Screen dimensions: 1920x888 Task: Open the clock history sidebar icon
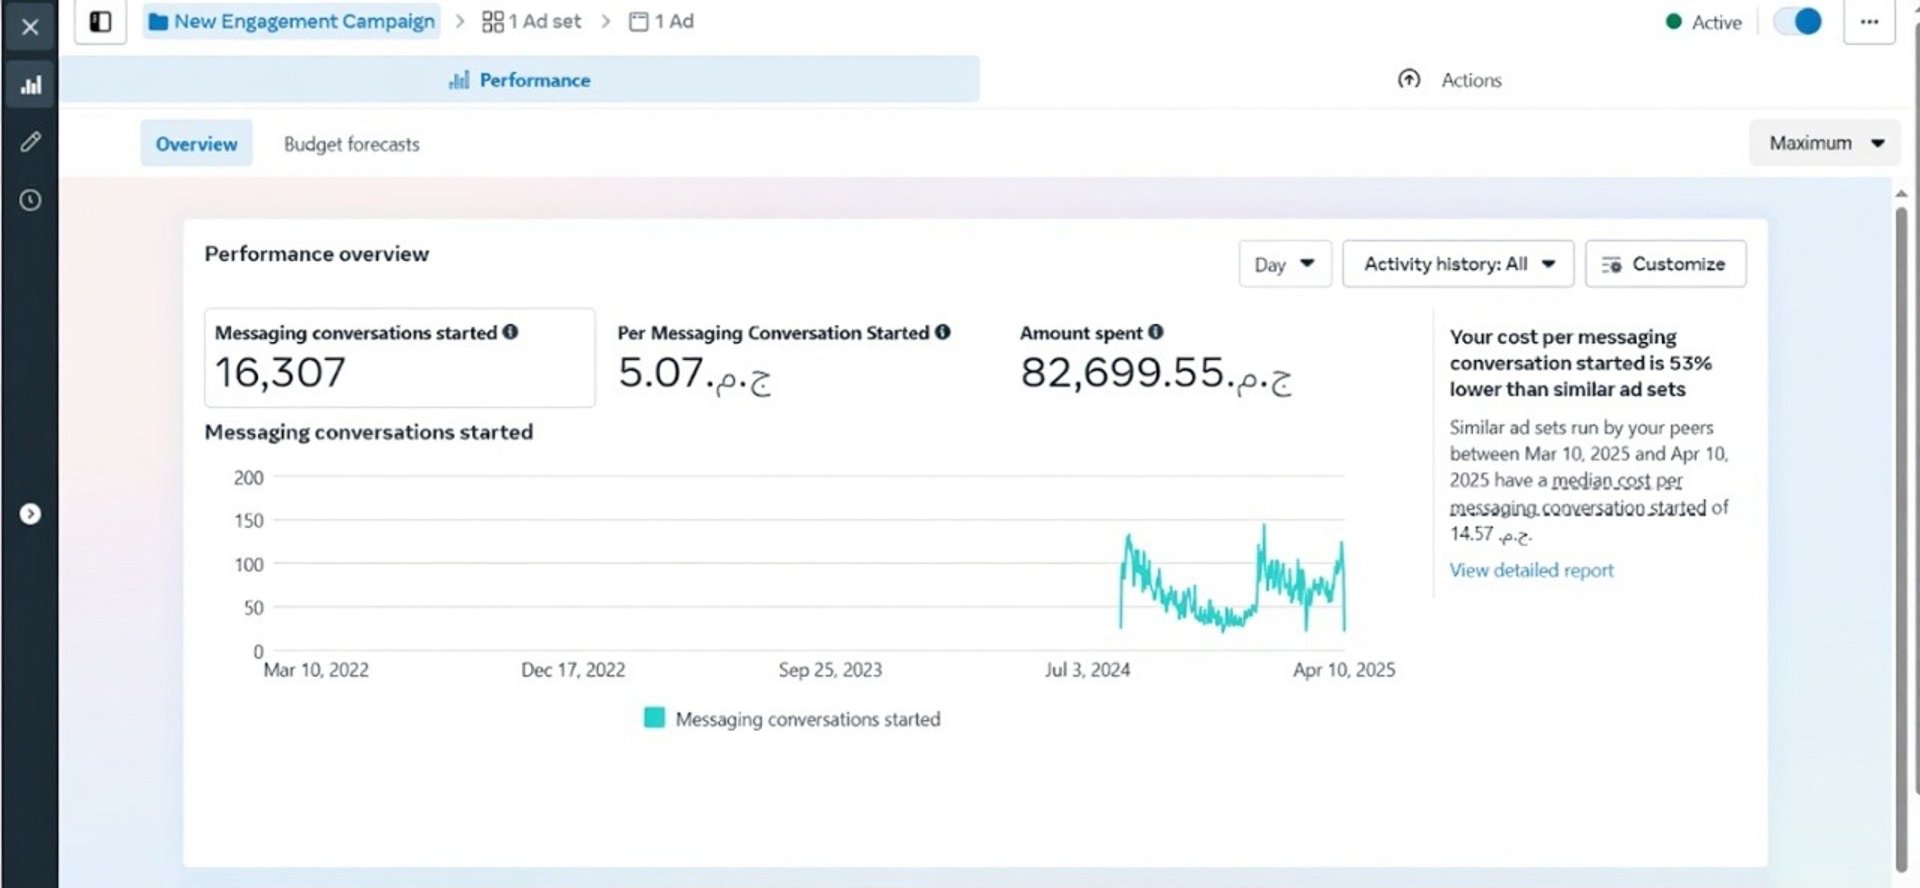30,200
